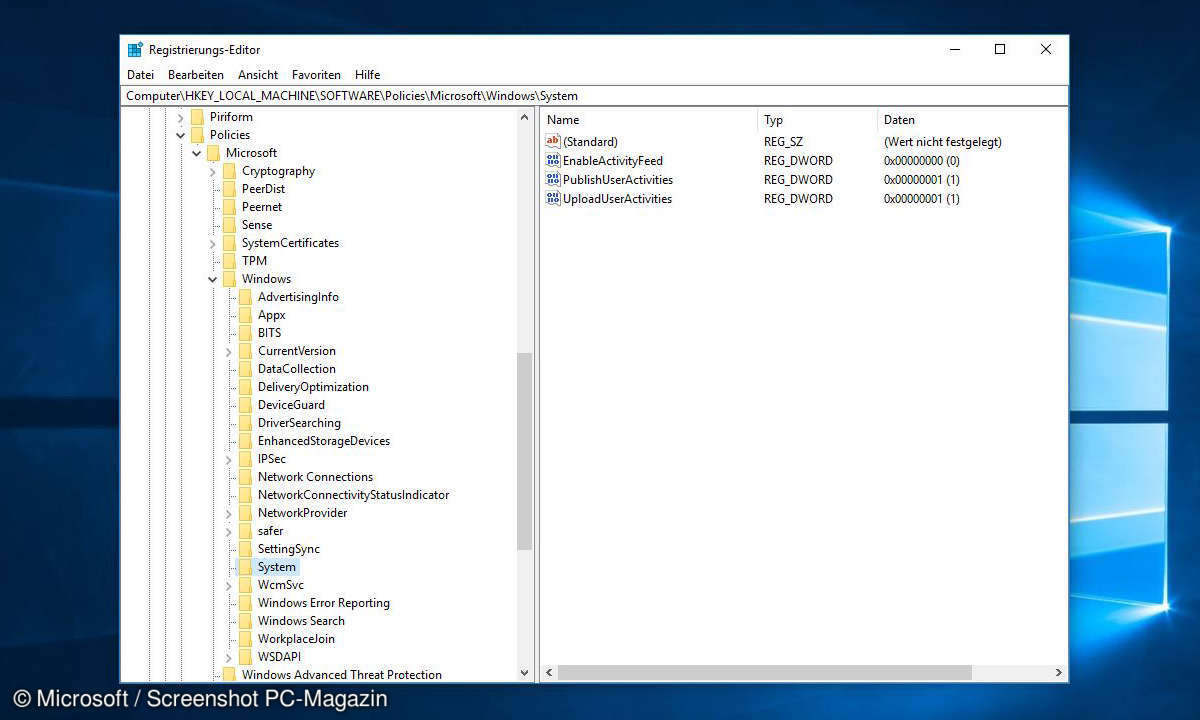Screen dimensions: 1200x720
Task: Click the '(Wert nicht festgelegt)' data cell
Action: click(943, 142)
